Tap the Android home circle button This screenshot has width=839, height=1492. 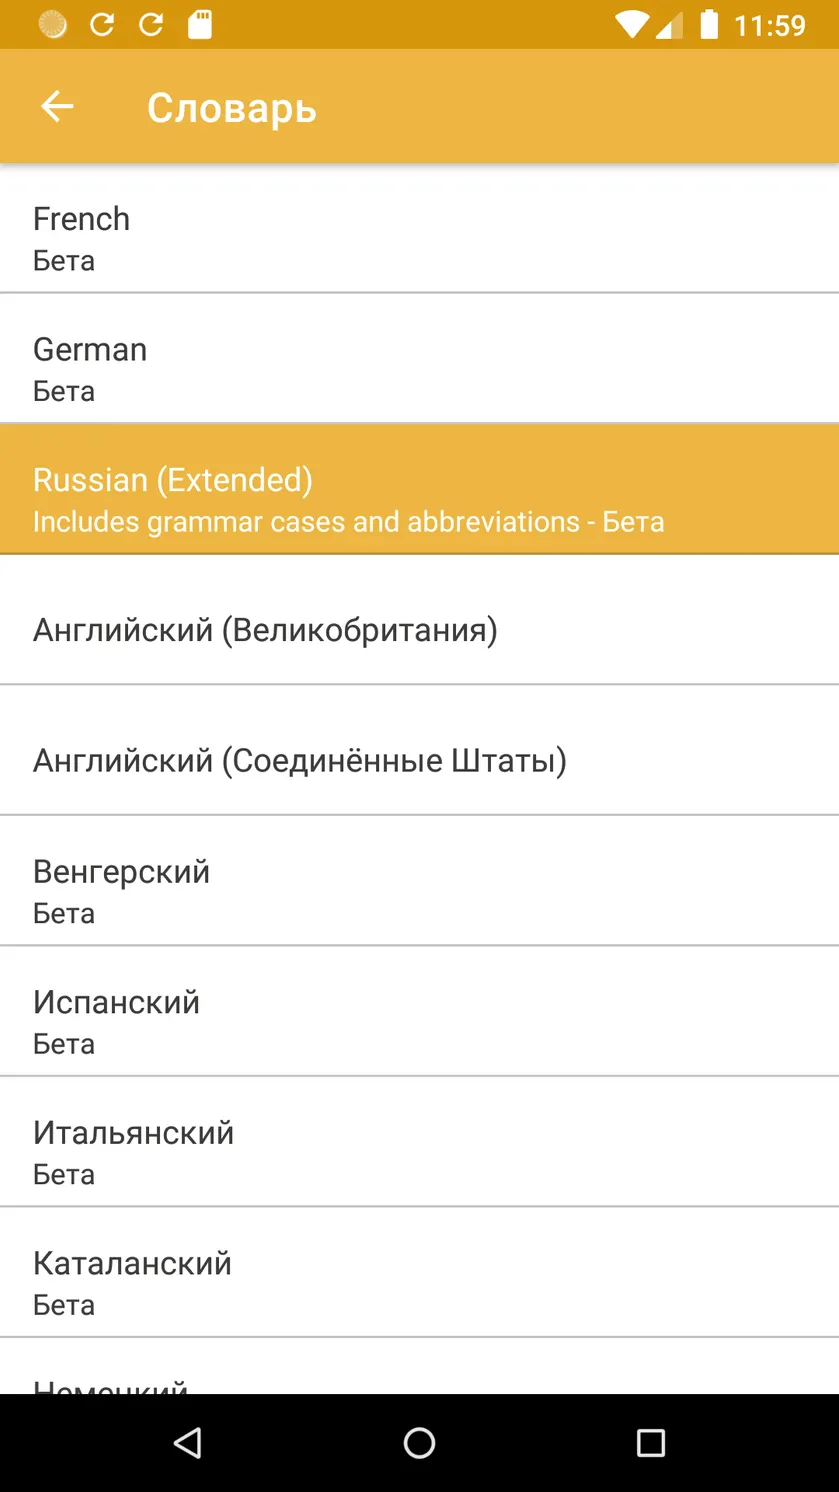pyautogui.click(x=419, y=1442)
